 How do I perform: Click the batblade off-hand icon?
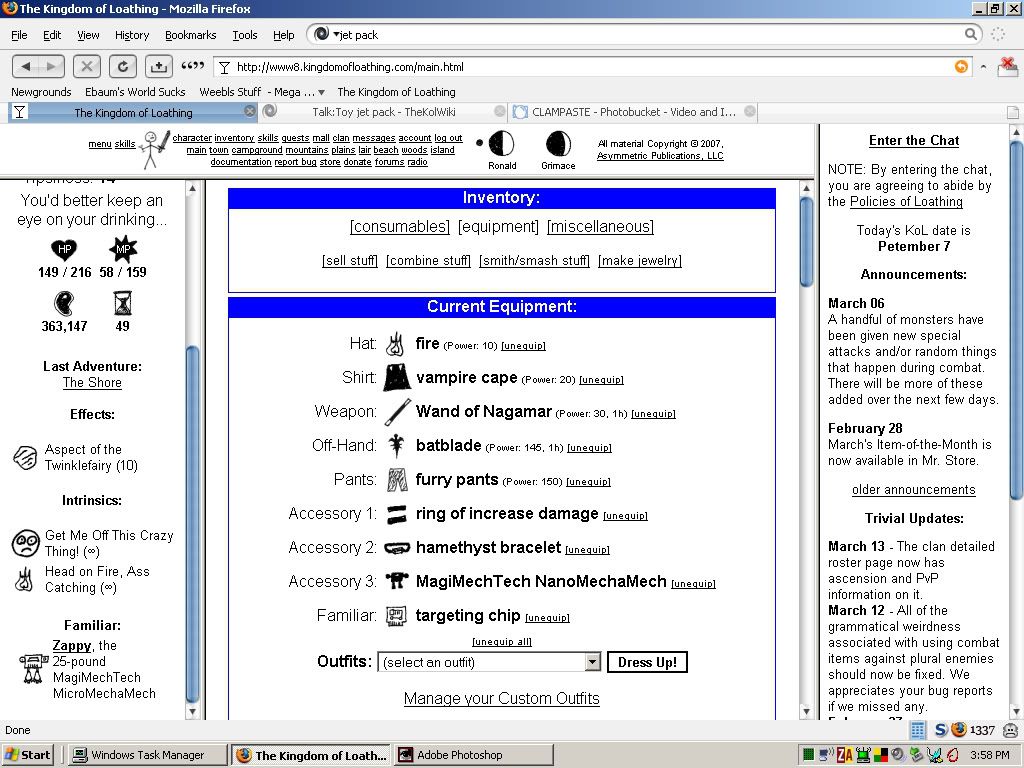[x=396, y=446]
